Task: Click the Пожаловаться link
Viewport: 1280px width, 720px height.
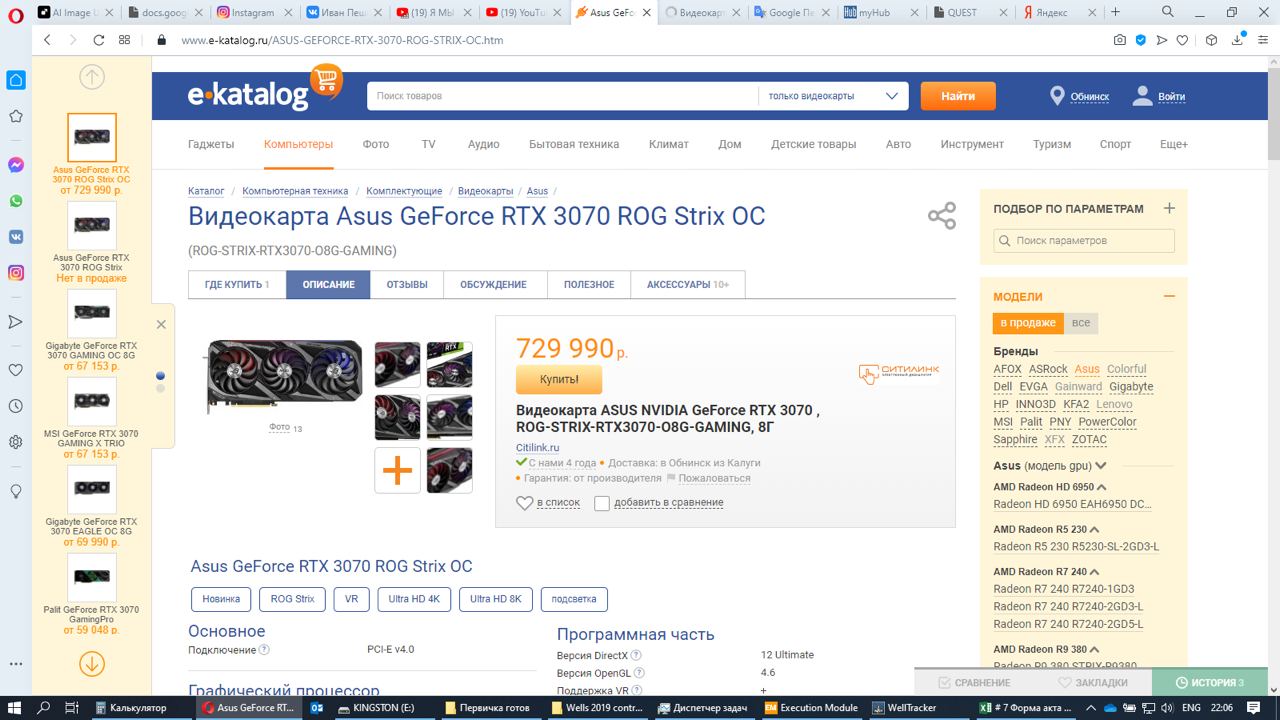Action: (714, 478)
